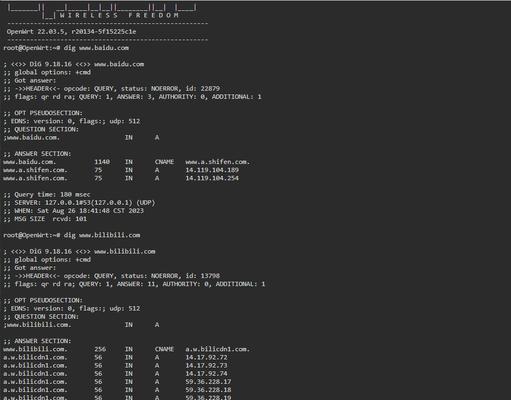Click the "dig www.baidu.com" command line
Viewport: 511px width, 400px height.
[x=66, y=48]
